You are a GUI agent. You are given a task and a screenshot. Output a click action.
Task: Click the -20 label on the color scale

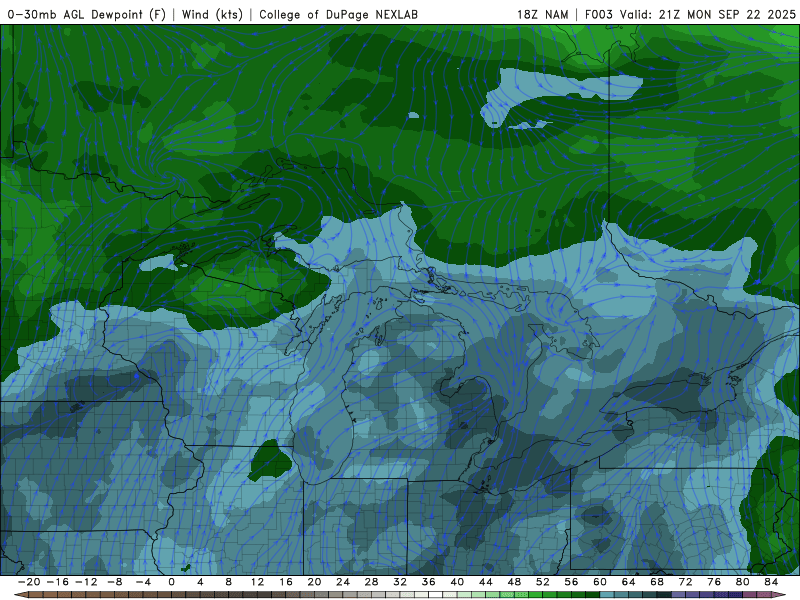(x=29, y=582)
